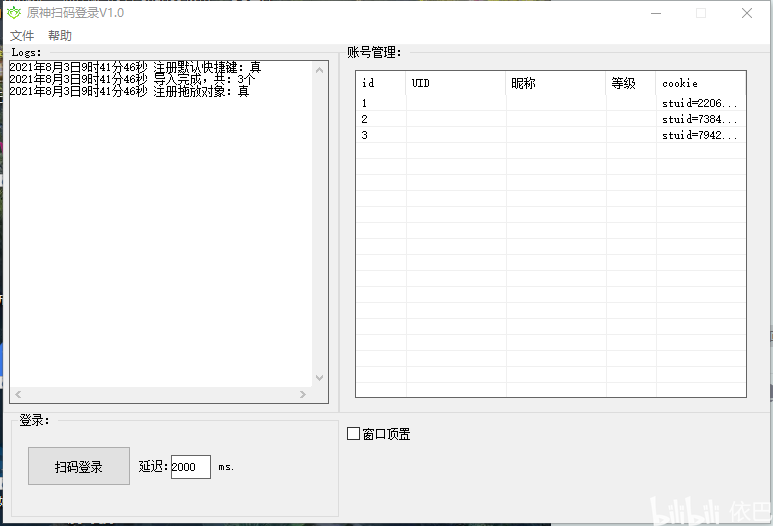The width and height of the screenshot is (773, 526).
Task: Click cookie cell stuid=7942...
Action: click(x=700, y=135)
